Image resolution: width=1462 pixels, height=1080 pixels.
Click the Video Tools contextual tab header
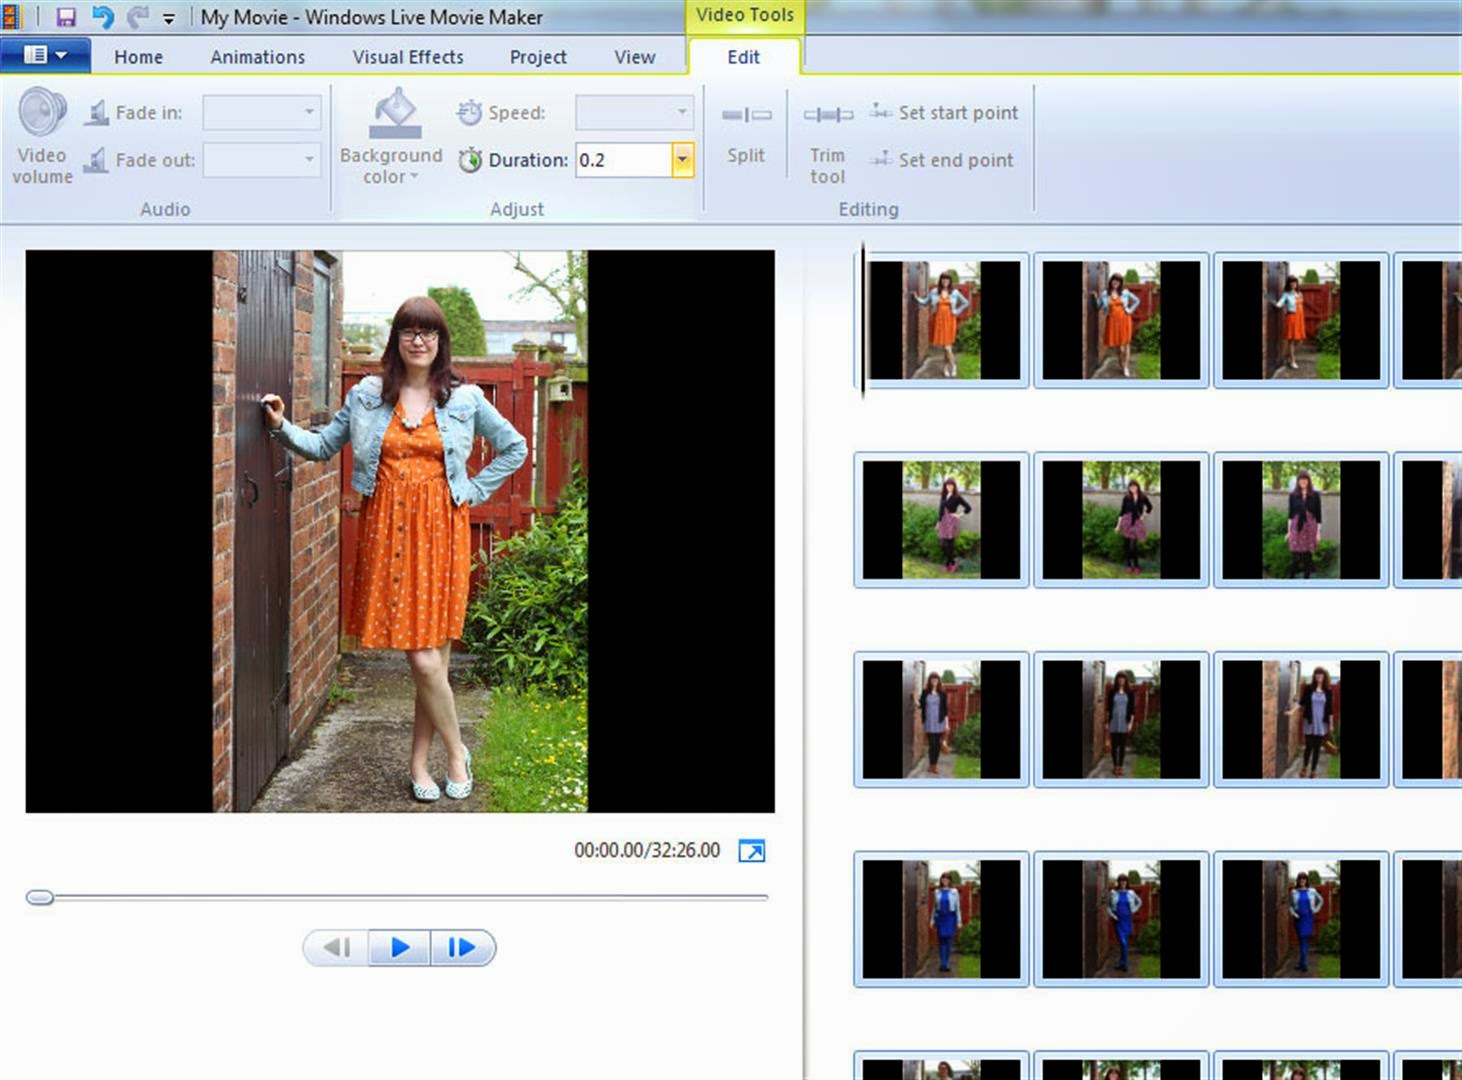coord(745,15)
